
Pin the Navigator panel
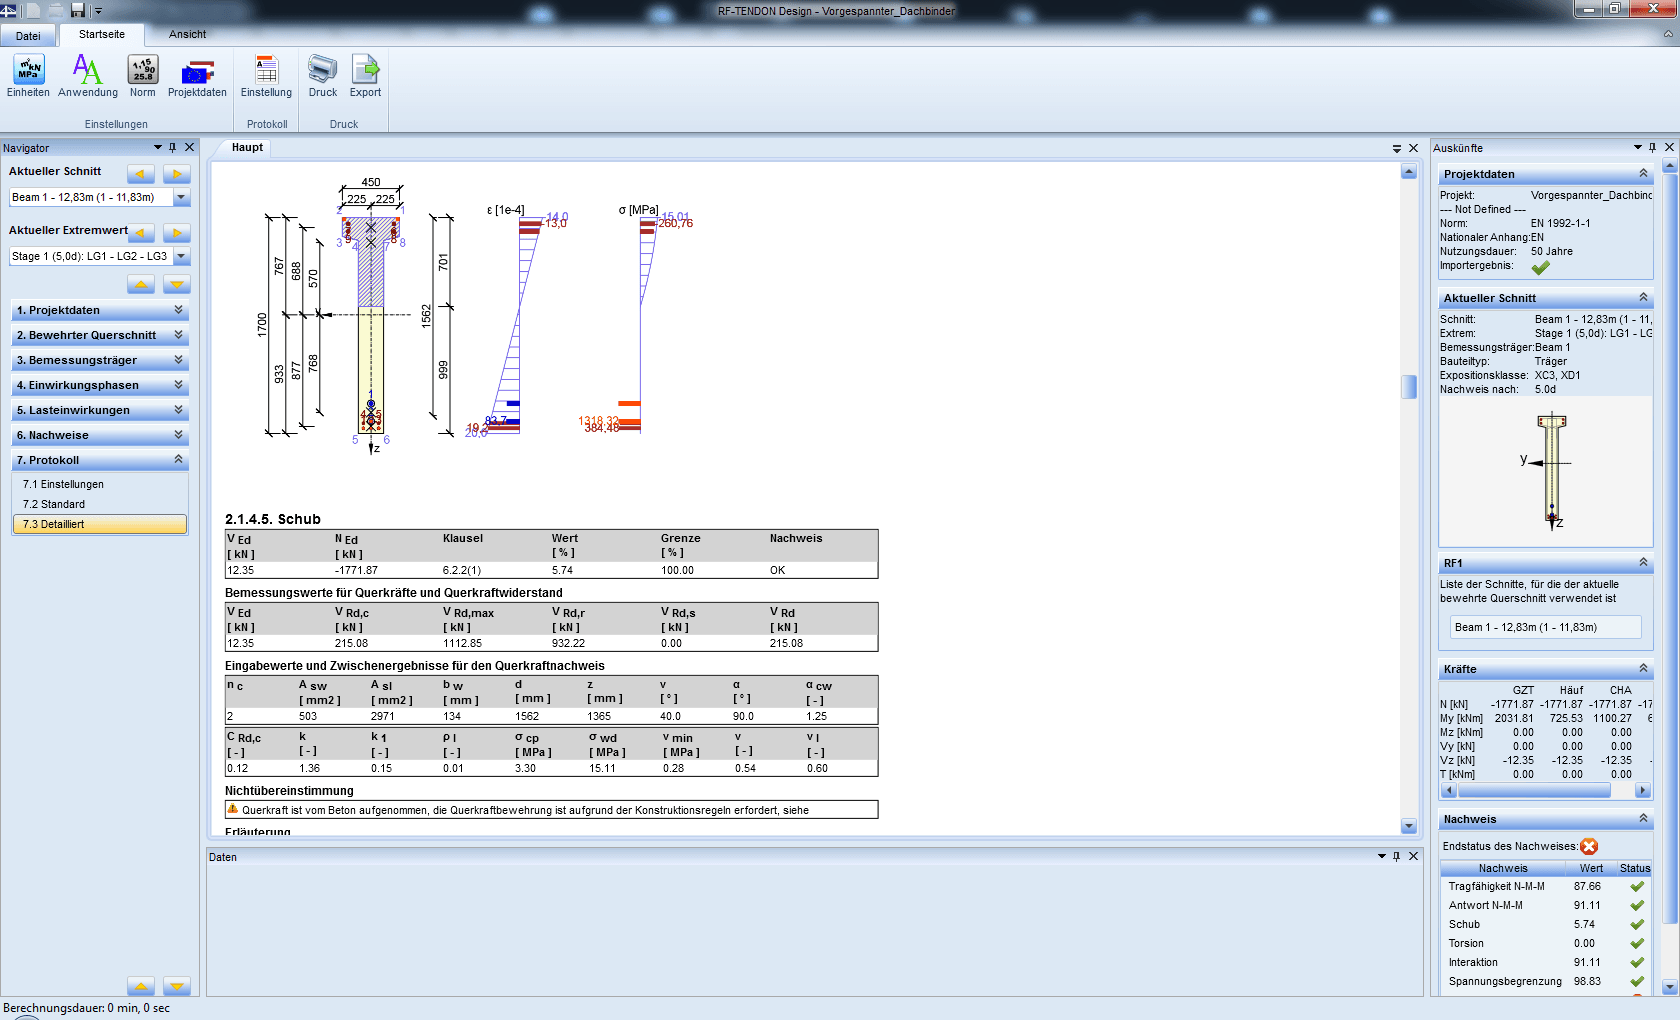(173, 147)
